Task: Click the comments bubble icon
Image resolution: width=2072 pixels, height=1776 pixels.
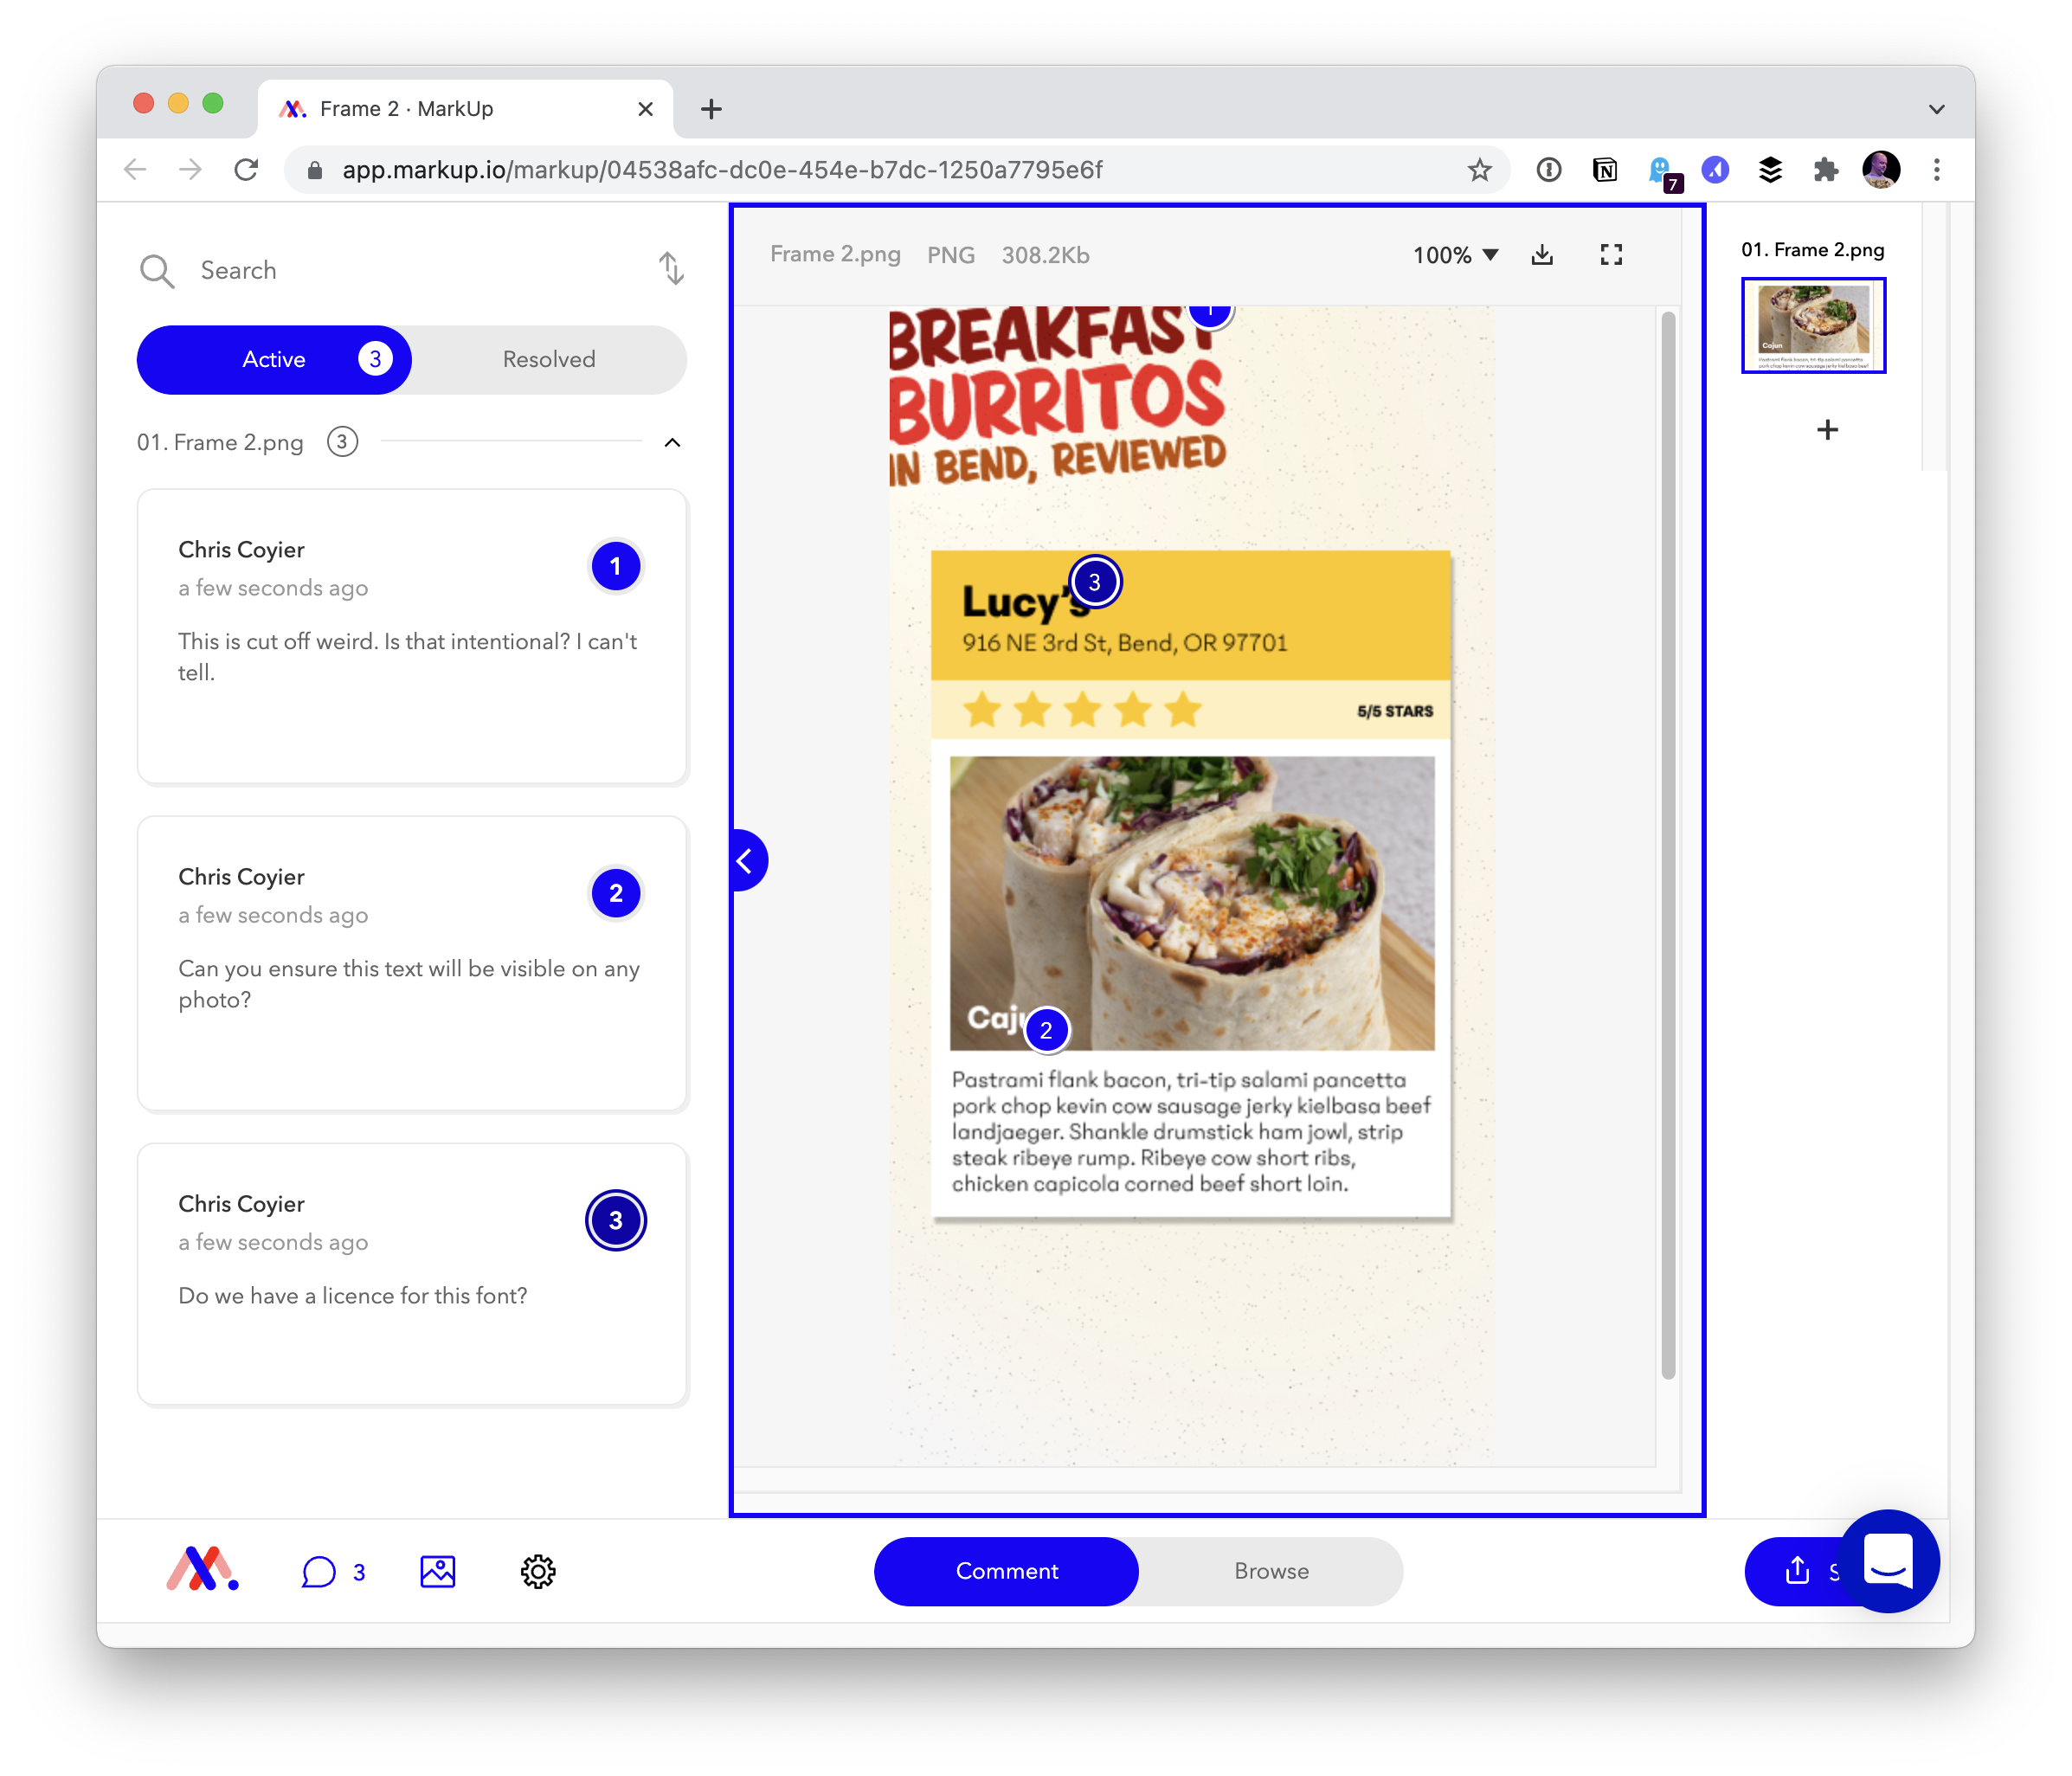Action: tap(319, 1571)
